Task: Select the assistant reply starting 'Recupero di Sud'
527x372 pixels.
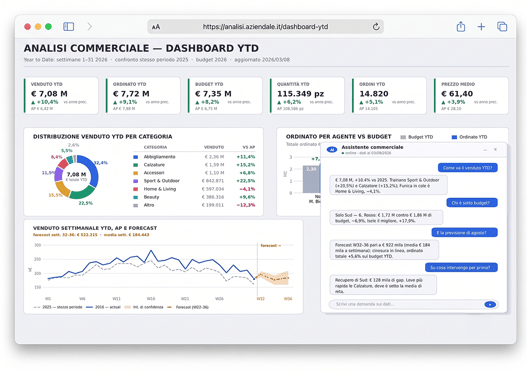Action: point(383,285)
